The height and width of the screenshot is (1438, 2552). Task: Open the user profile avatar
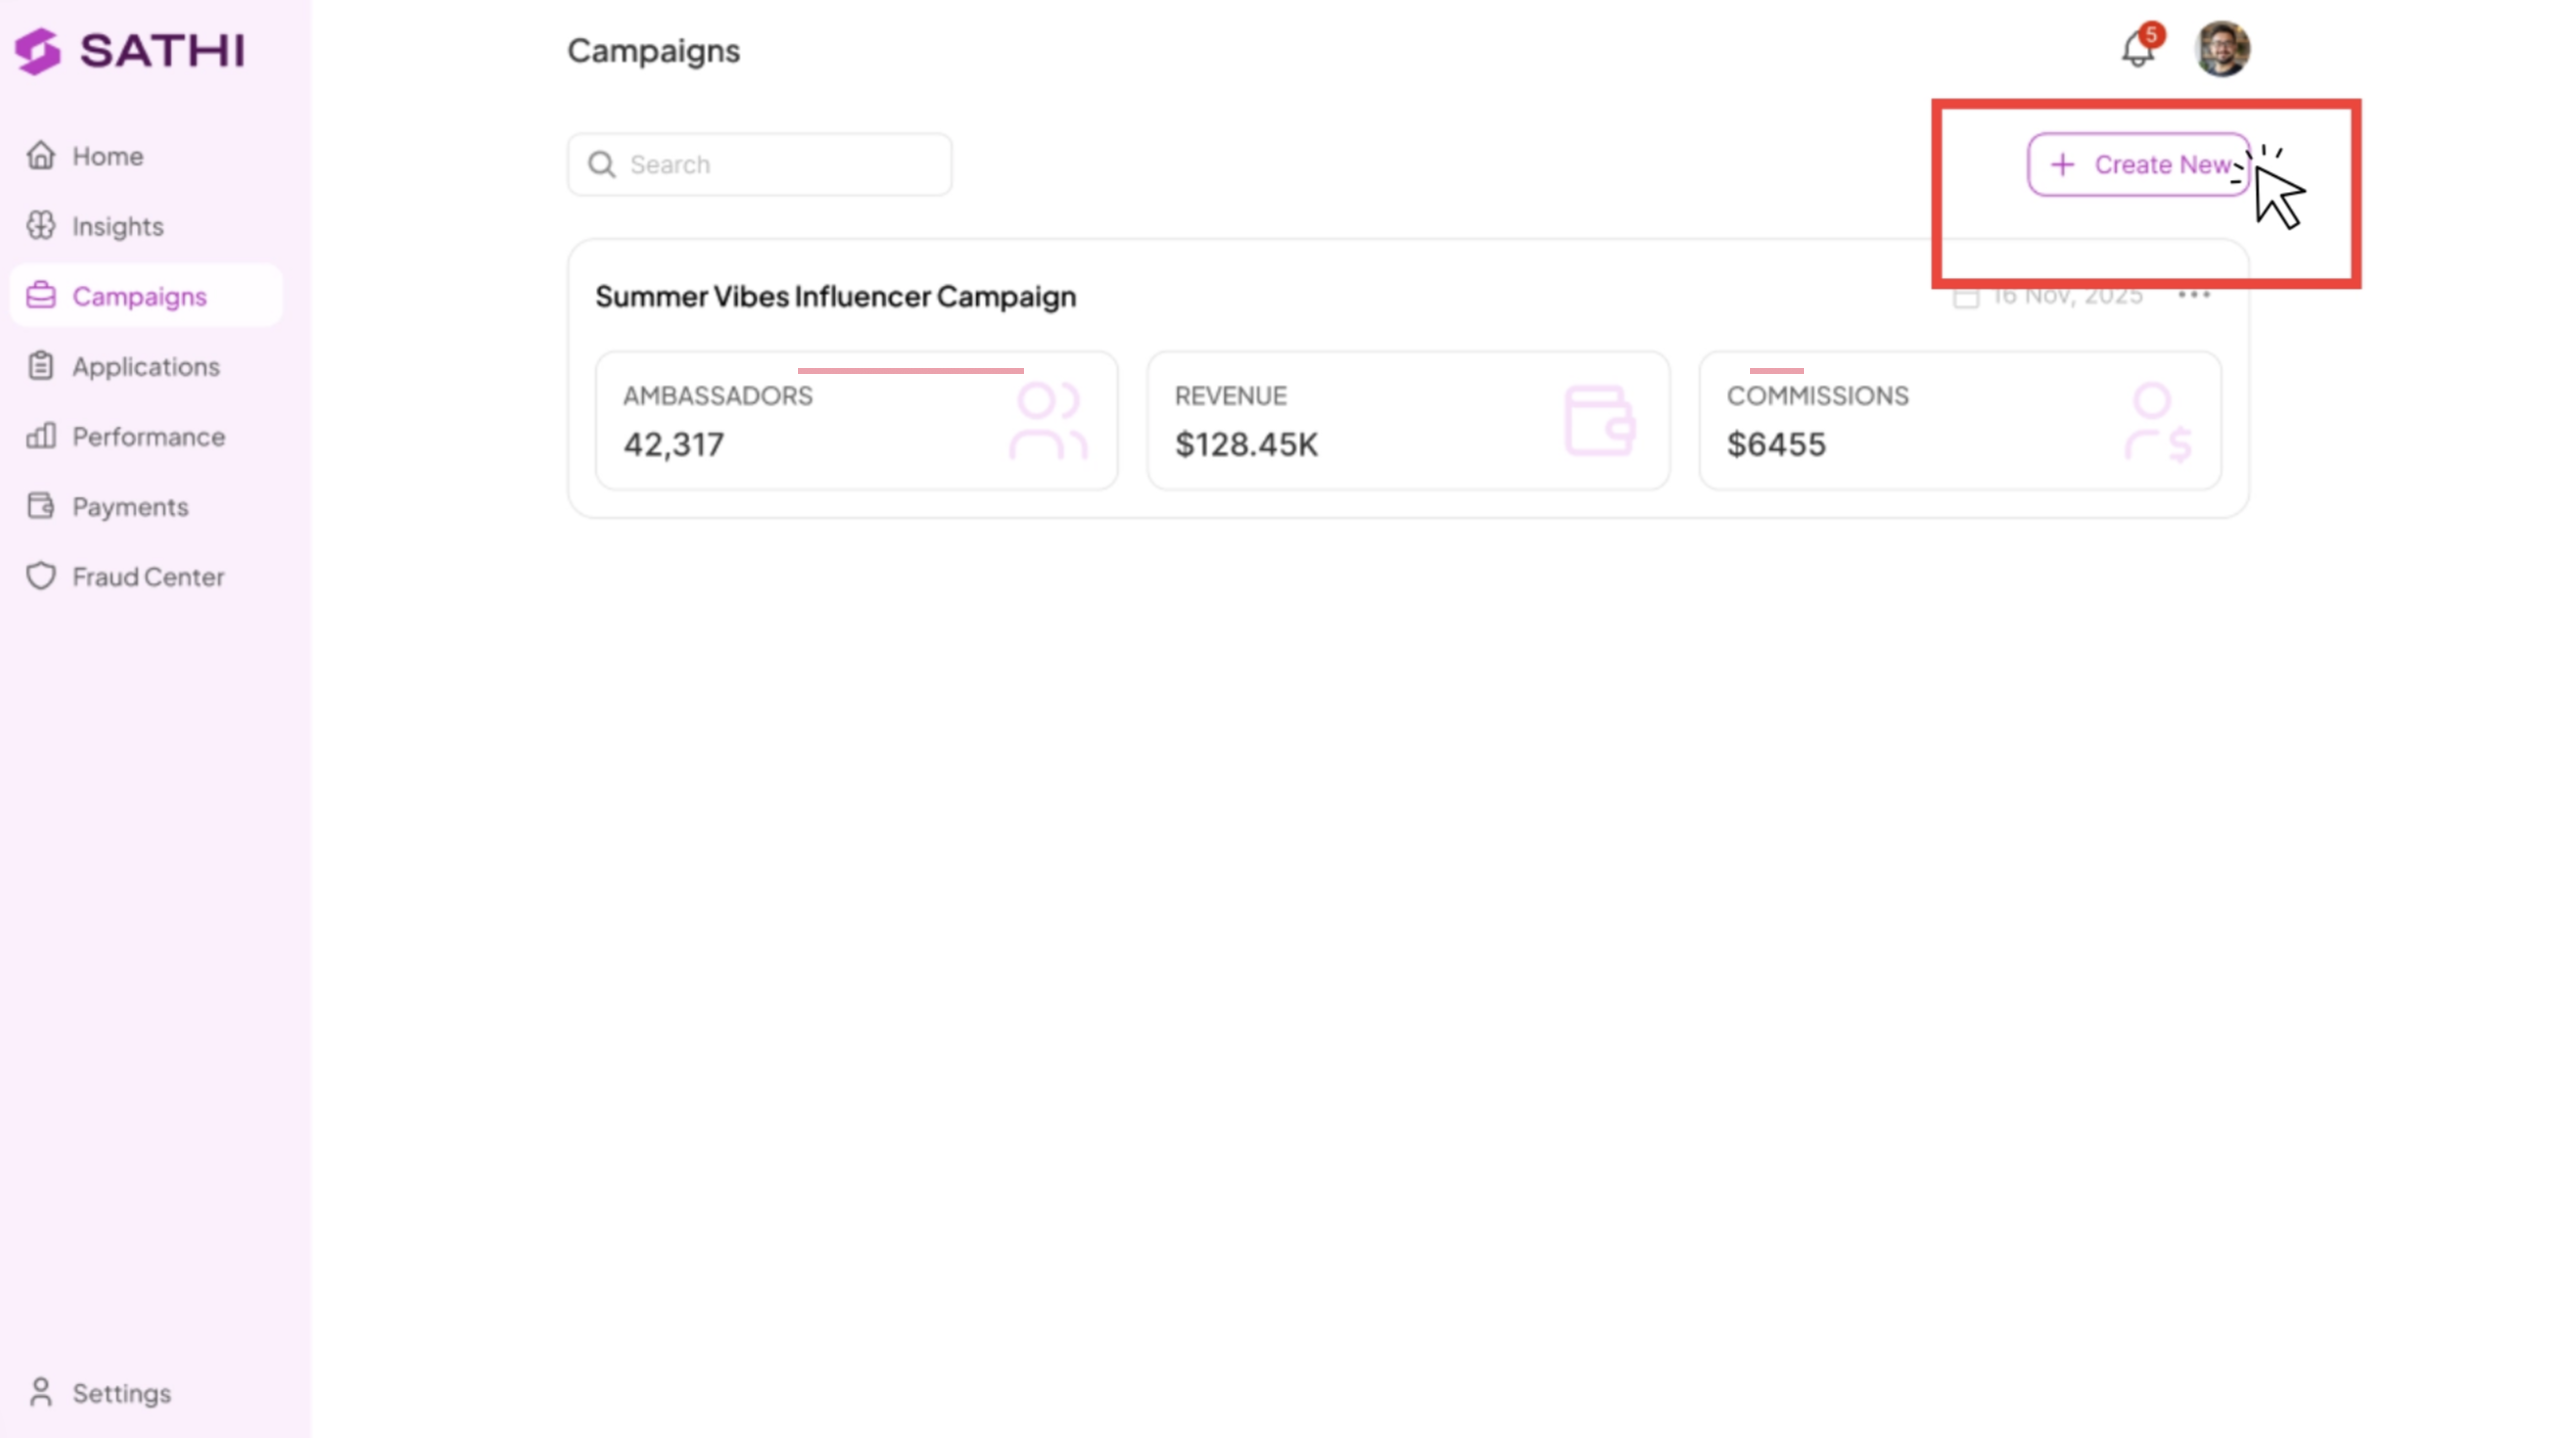2221,49
